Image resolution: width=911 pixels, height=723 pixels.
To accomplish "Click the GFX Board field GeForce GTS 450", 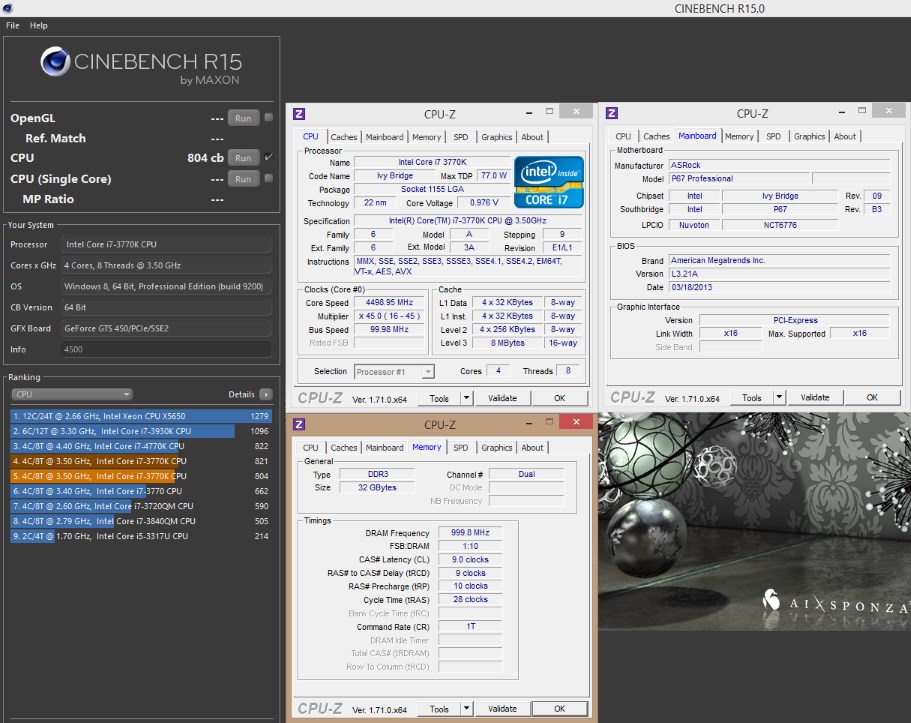I will point(166,328).
